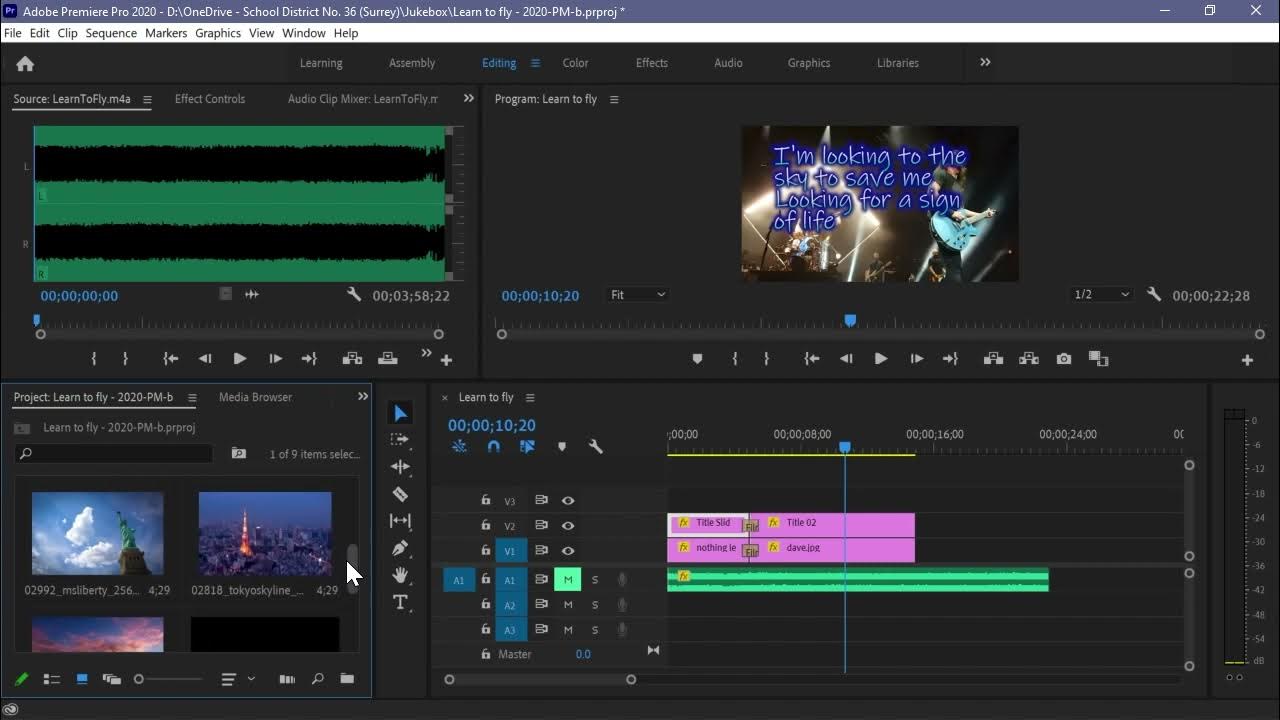Select the Hand tool

pyautogui.click(x=400, y=575)
